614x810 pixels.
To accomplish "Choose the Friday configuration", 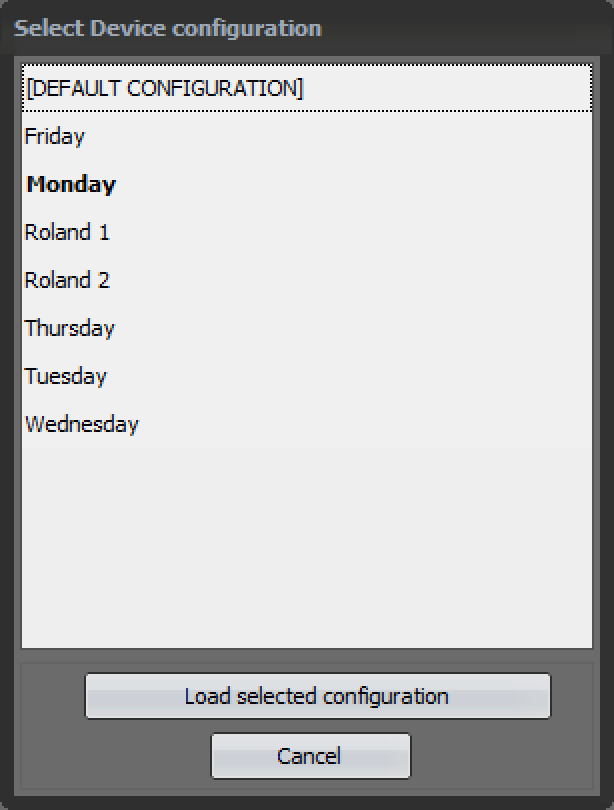I will pyautogui.click(x=307, y=136).
